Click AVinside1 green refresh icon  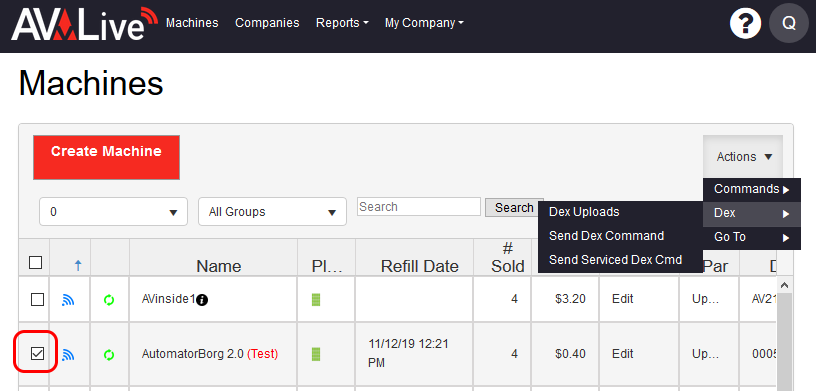[x=109, y=300]
